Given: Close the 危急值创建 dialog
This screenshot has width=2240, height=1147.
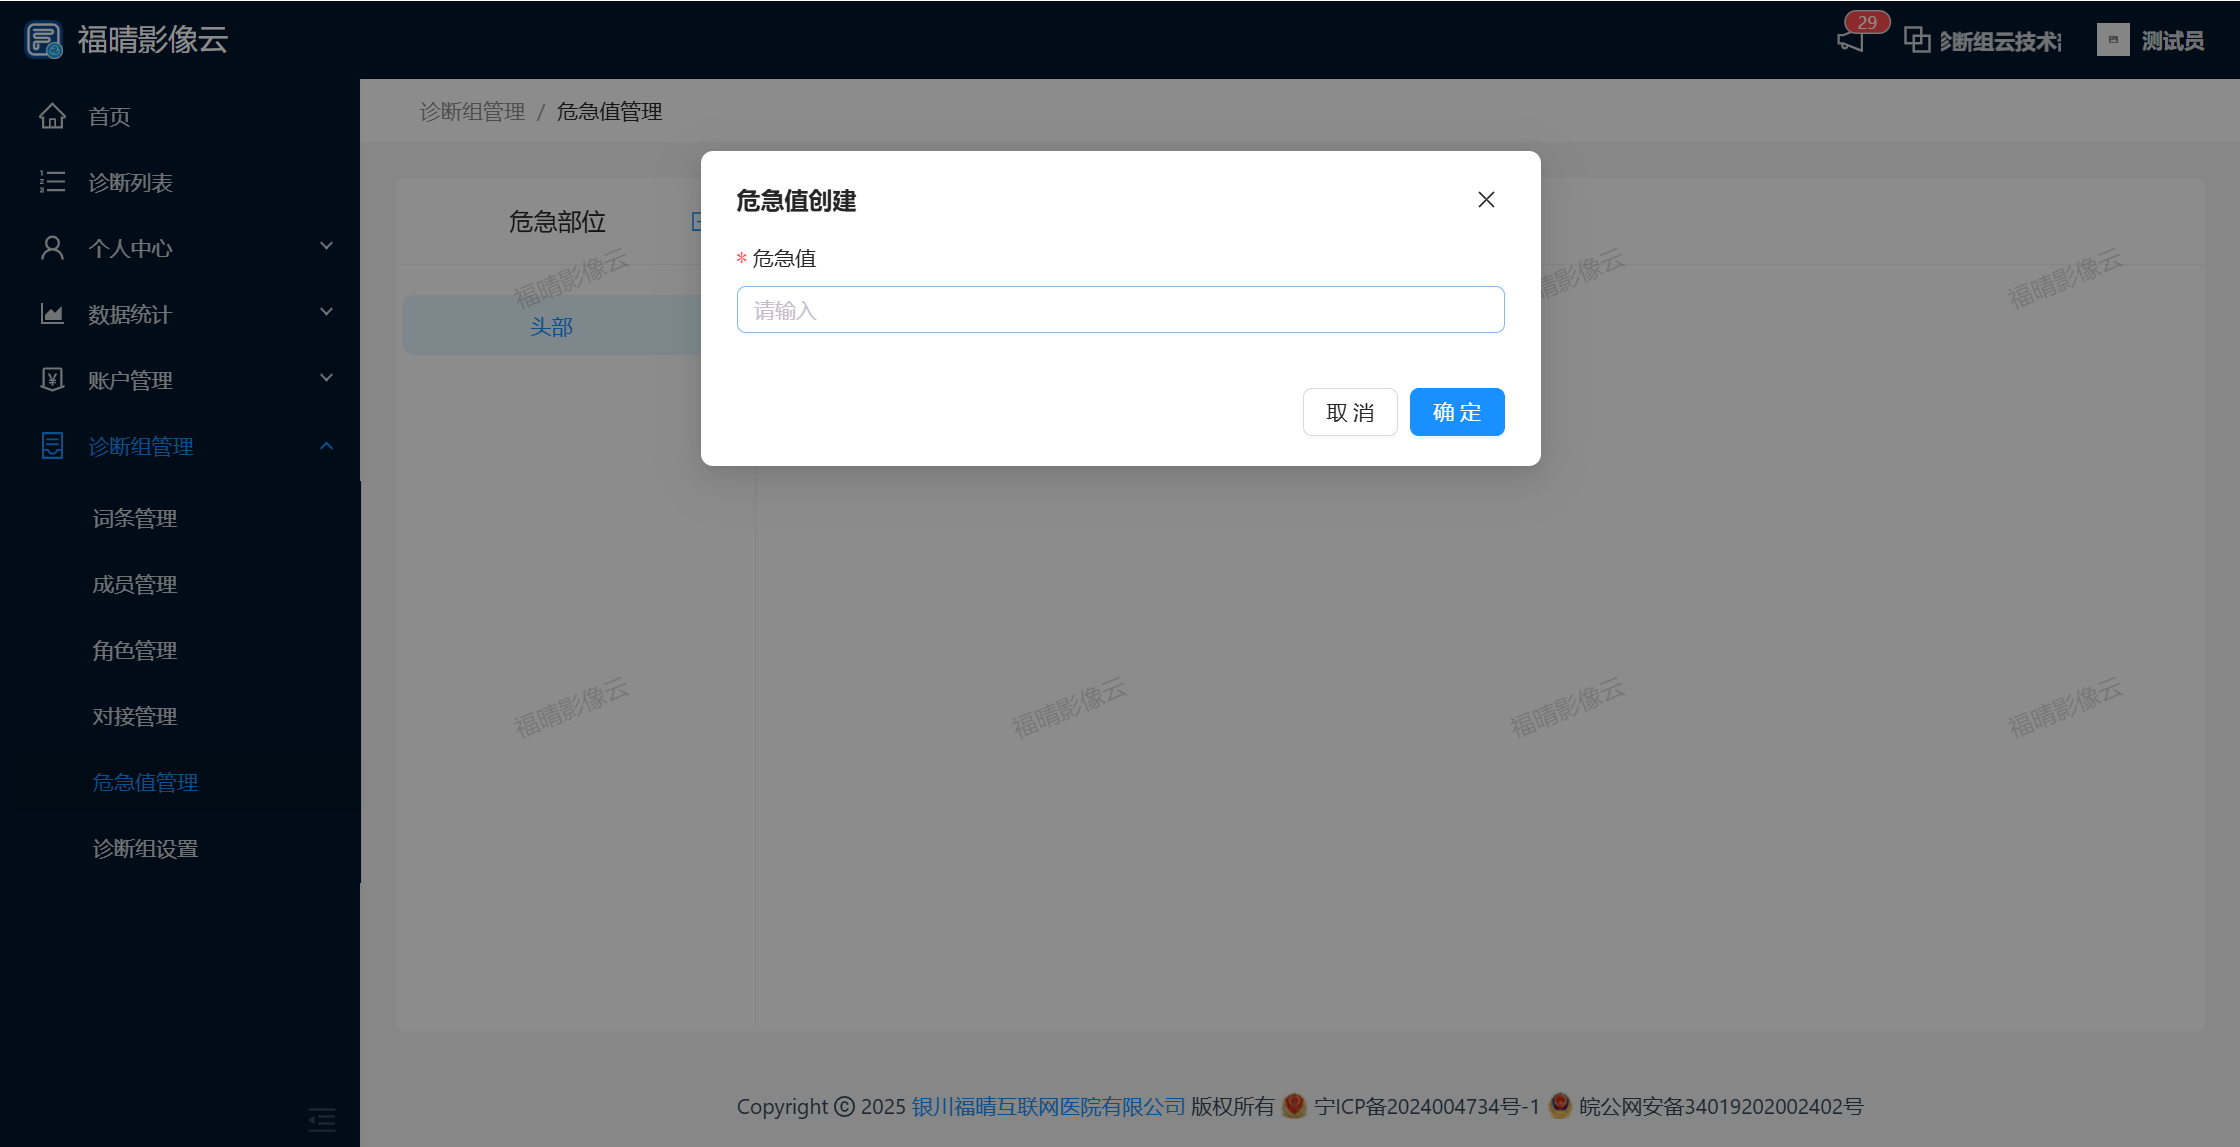Looking at the screenshot, I should click(1486, 200).
